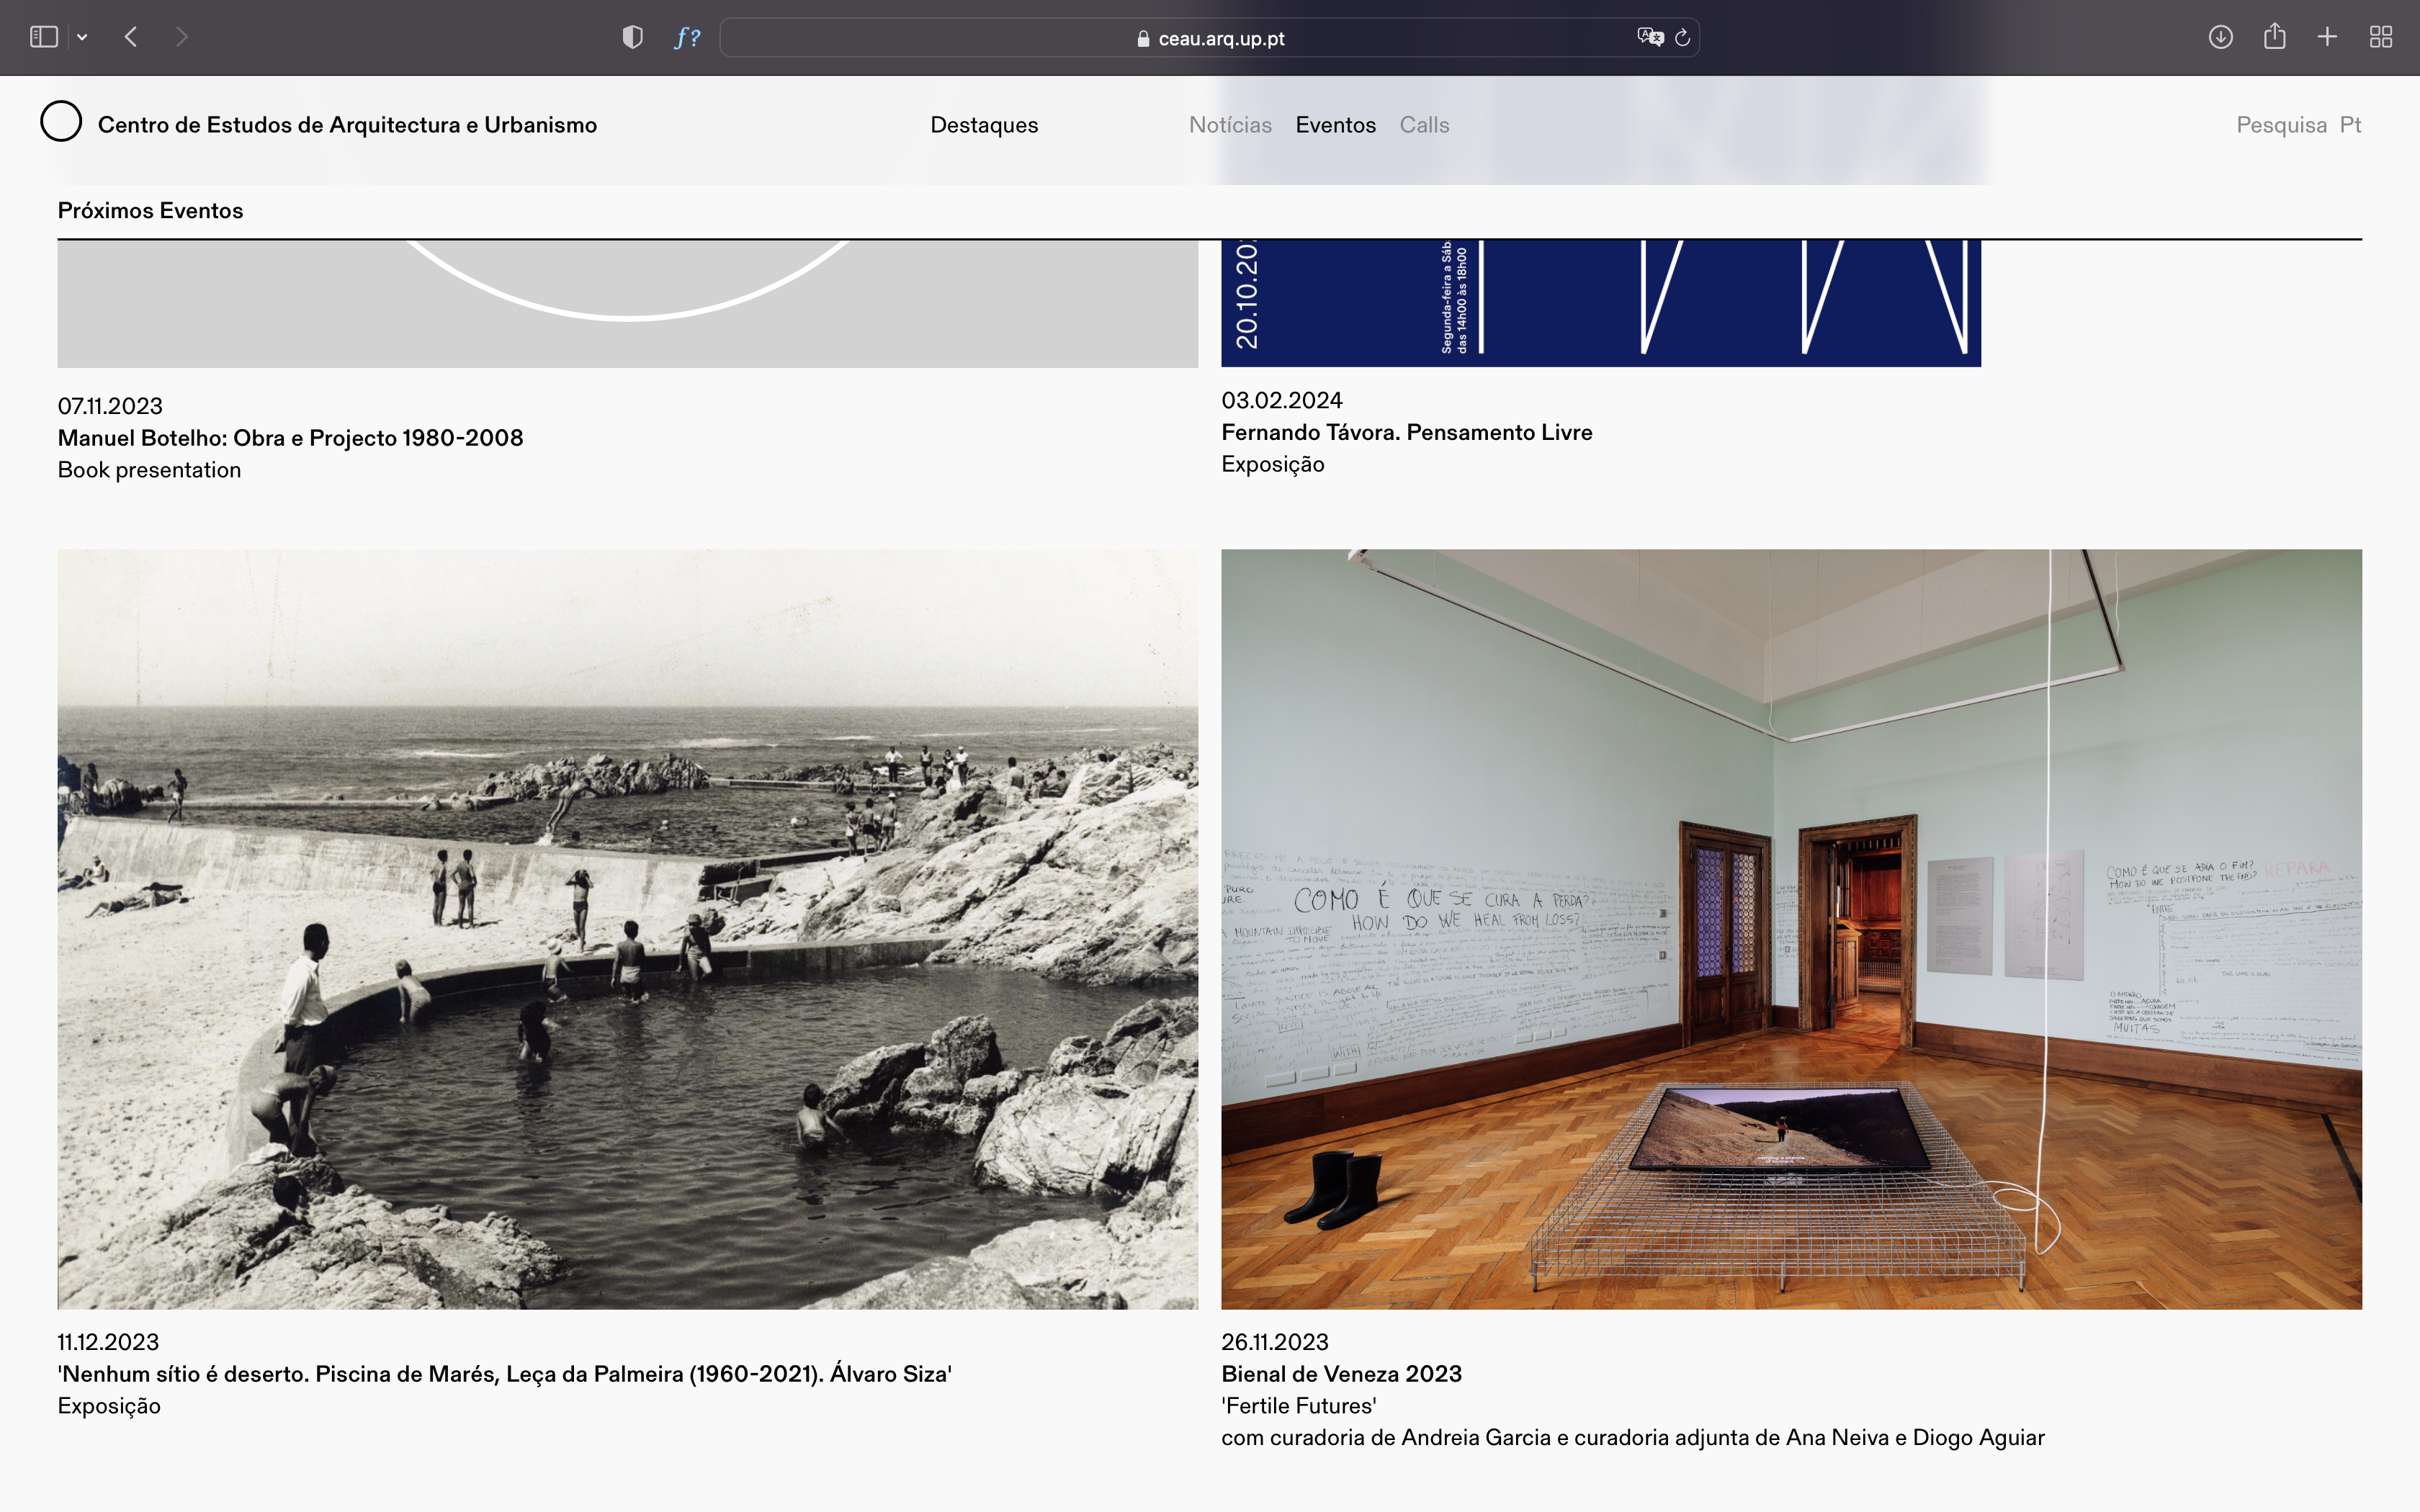Click the f? extension icon
This screenshot has width=2420, height=1512.
tap(687, 37)
